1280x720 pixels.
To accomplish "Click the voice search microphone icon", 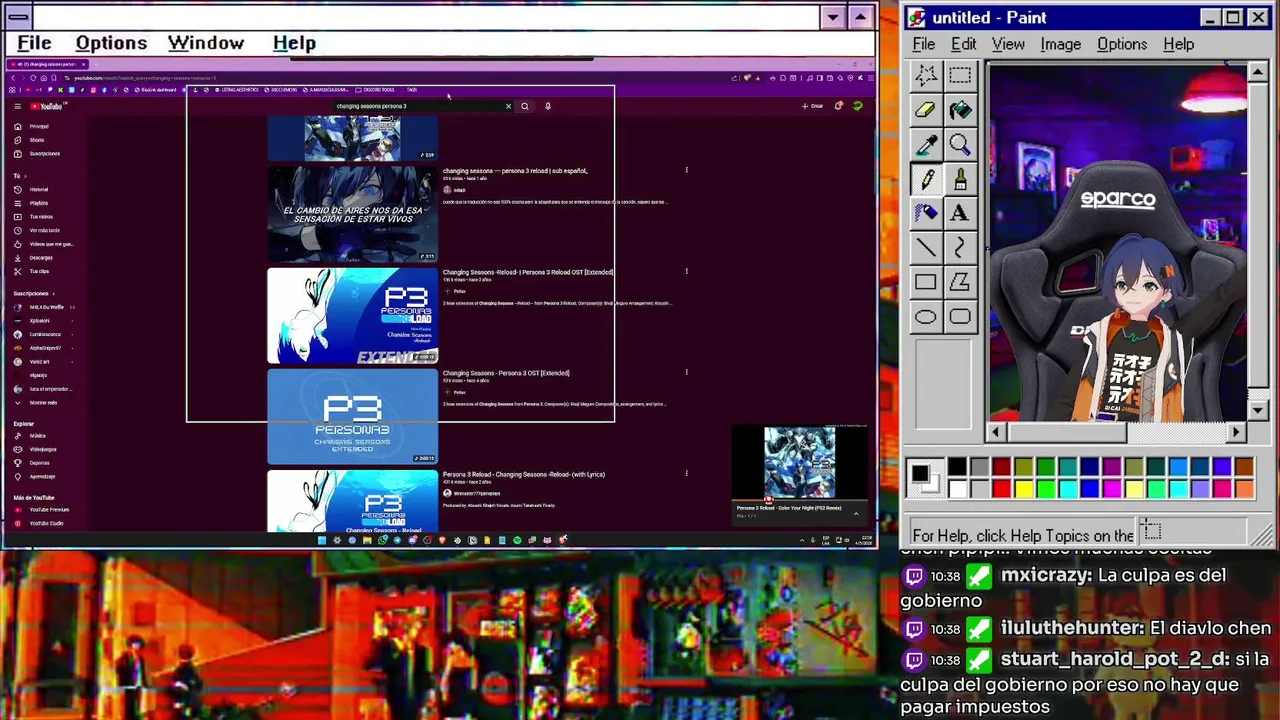I will [x=548, y=106].
